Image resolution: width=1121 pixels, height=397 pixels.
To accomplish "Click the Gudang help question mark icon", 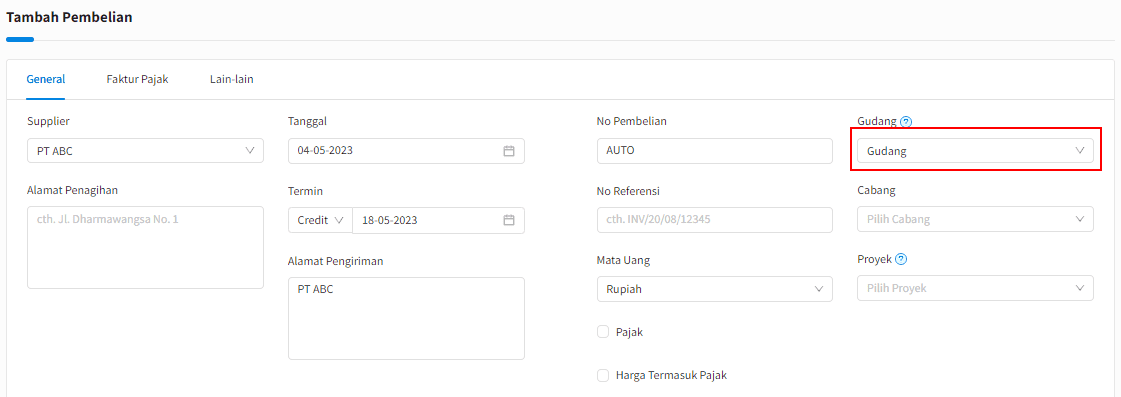I will coord(906,122).
